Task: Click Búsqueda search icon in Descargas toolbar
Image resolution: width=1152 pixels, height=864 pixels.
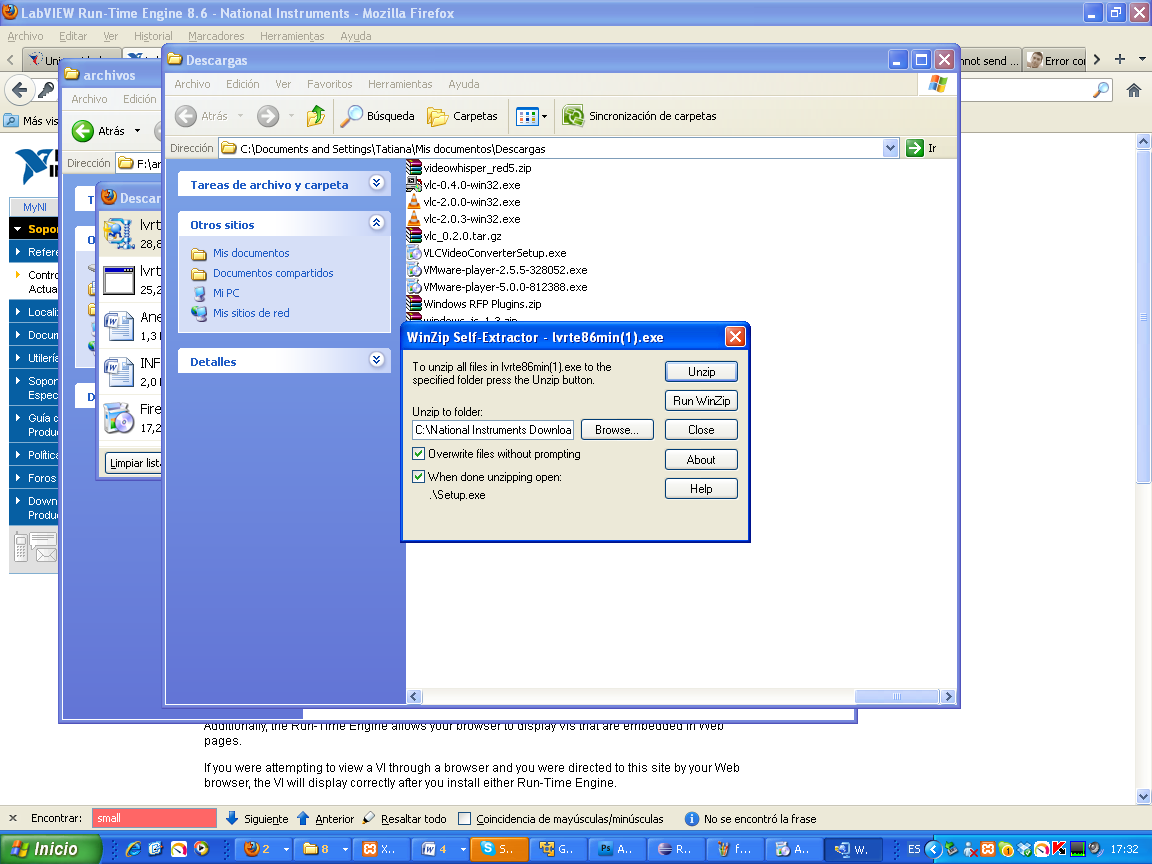Action: [x=351, y=116]
